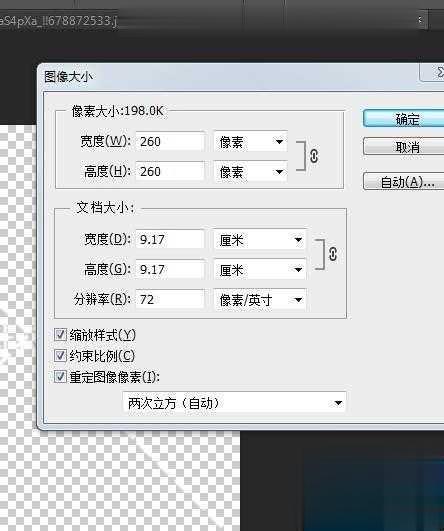
Task: Toggle the 重定图像像素(I) checkbox
Action: click(60, 377)
